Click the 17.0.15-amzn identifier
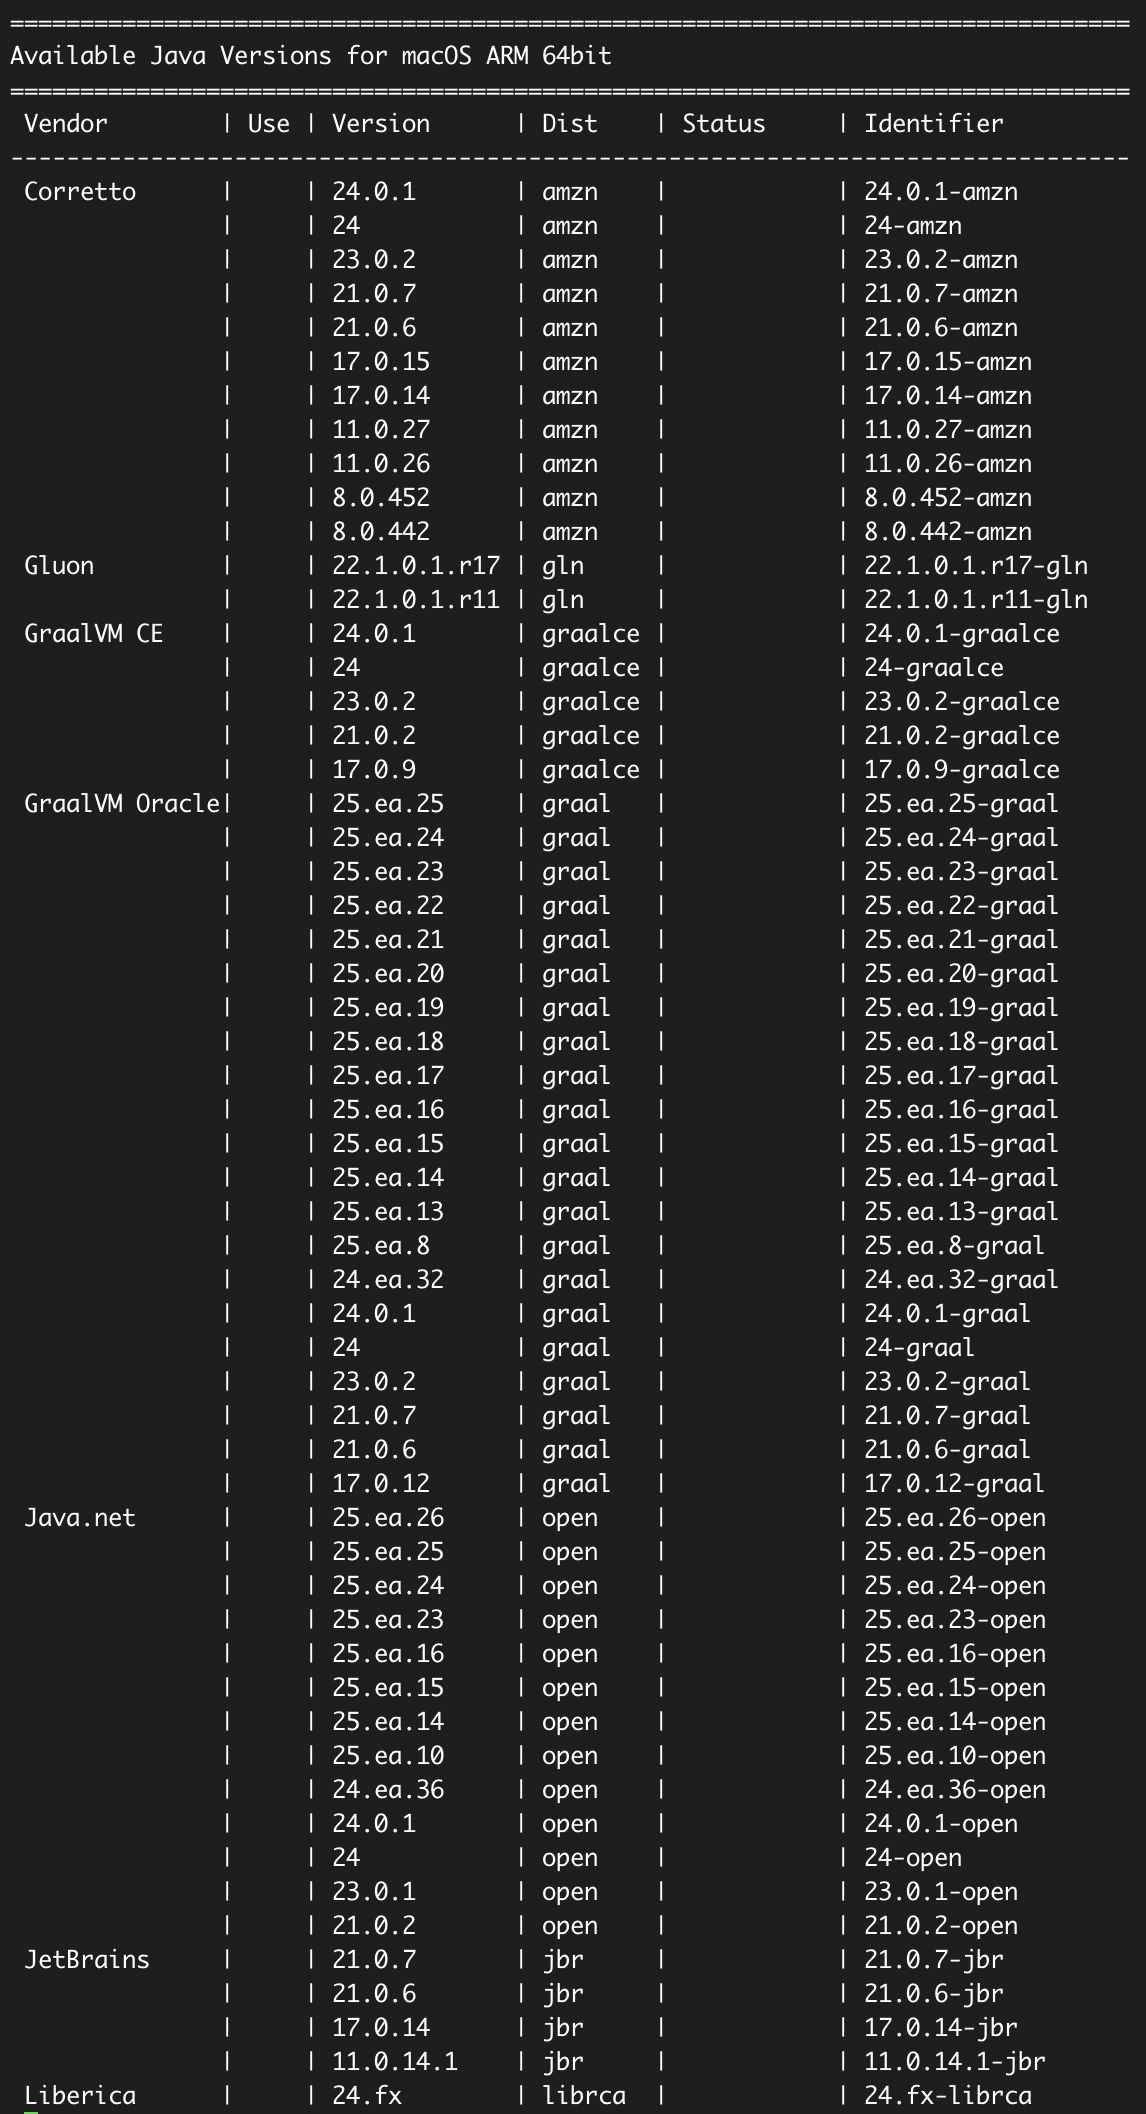Viewport: 1146px width, 2114px height. pos(947,362)
